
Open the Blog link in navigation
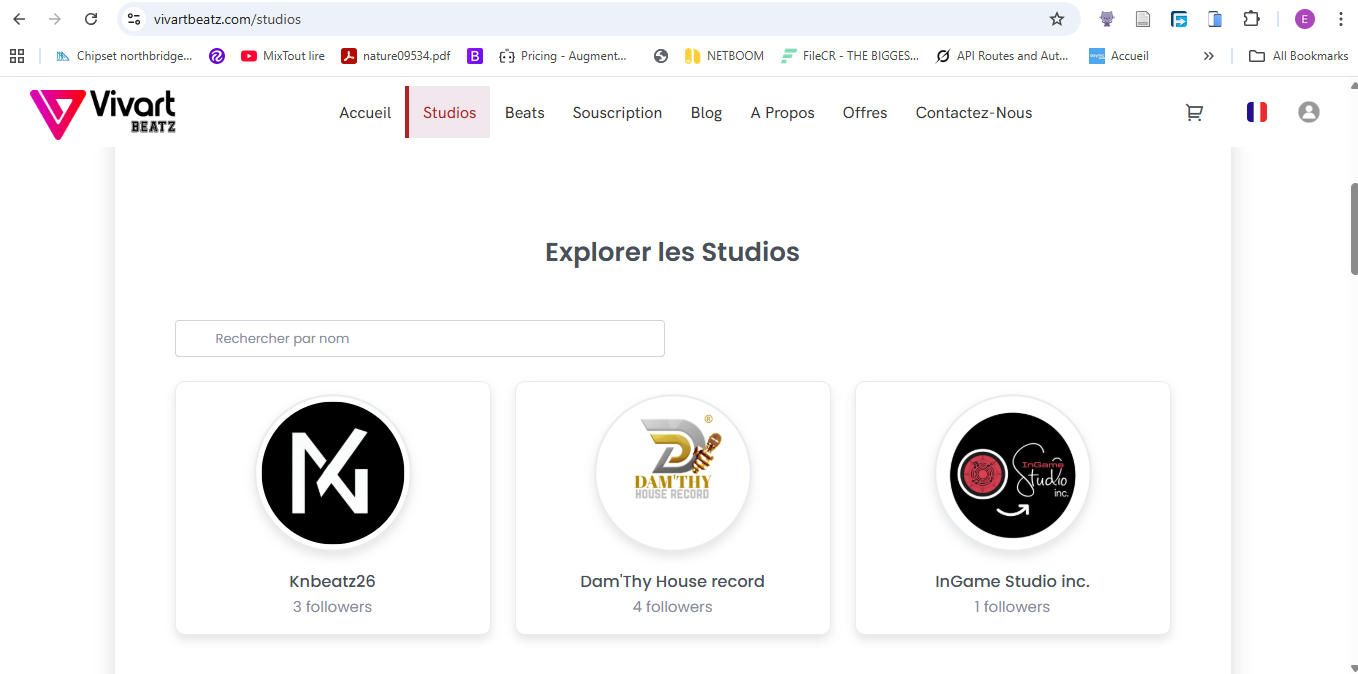706,113
